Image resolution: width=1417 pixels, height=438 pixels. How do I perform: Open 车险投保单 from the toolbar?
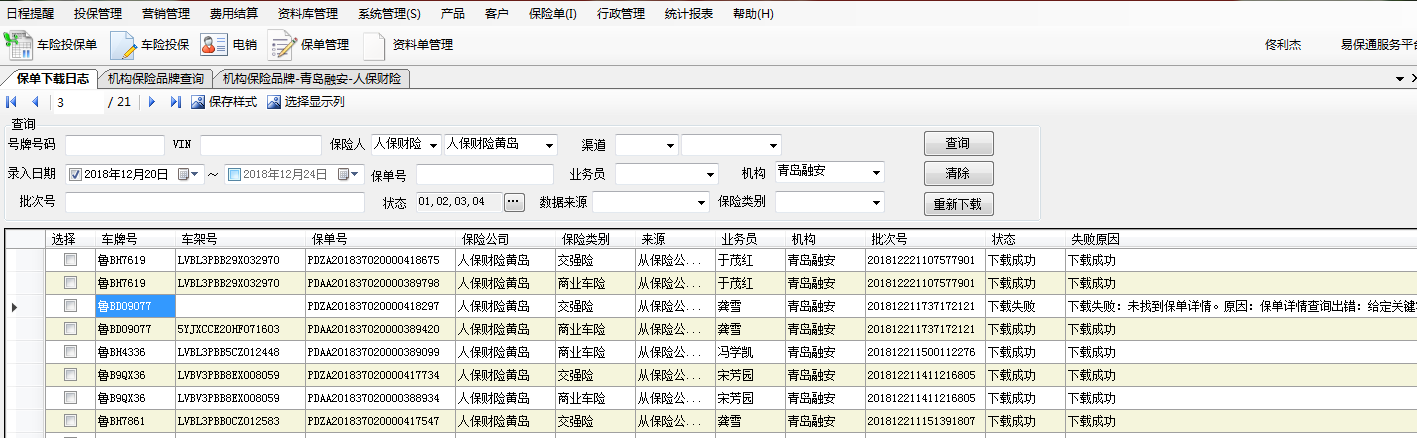coord(51,45)
